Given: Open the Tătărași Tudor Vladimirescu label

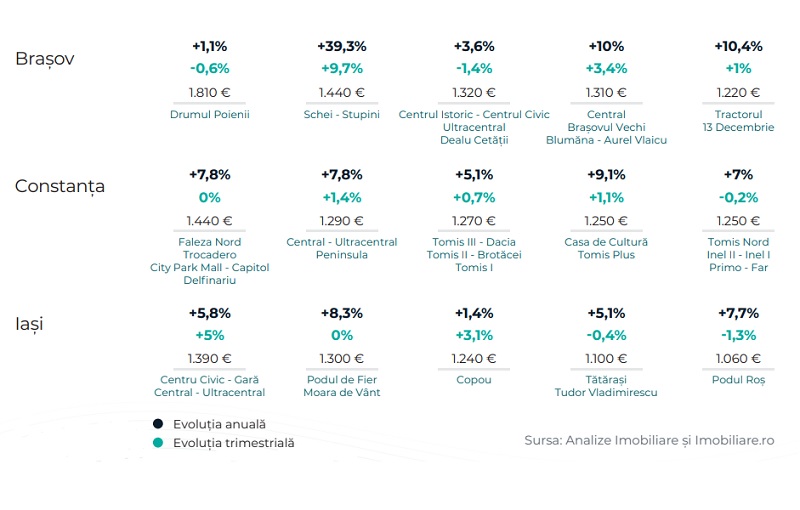Looking at the screenshot, I should [606, 386].
